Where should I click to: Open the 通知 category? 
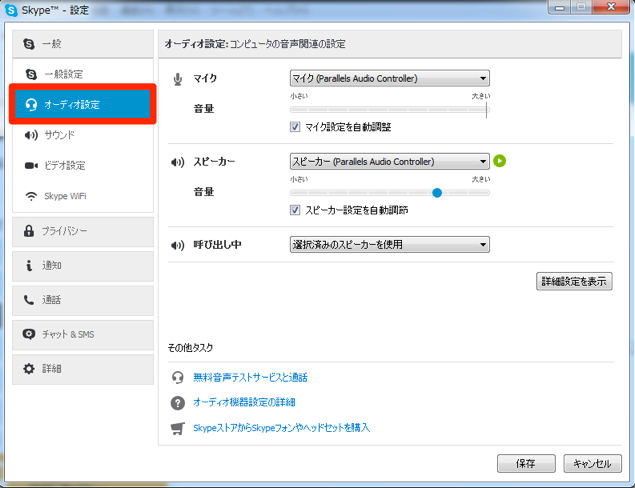pyautogui.click(x=83, y=266)
